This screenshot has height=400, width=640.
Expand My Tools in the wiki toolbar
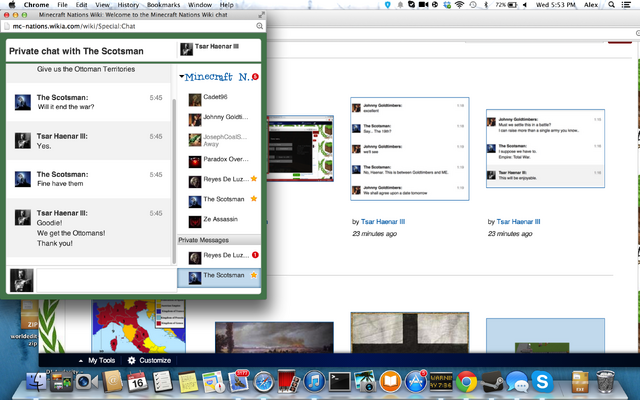(x=97, y=360)
